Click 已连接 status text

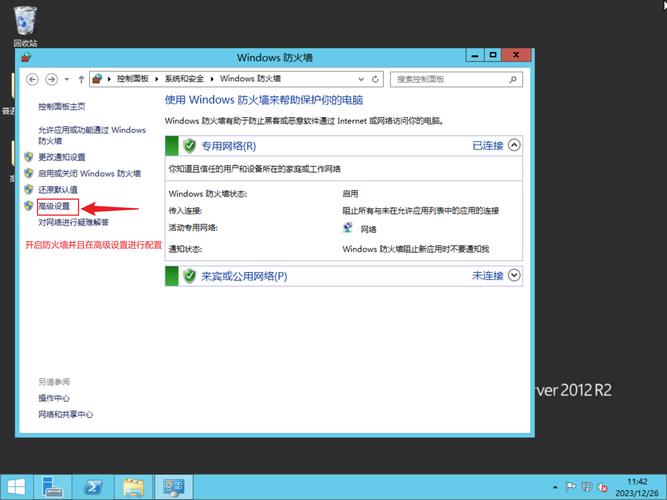tap(487, 146)
